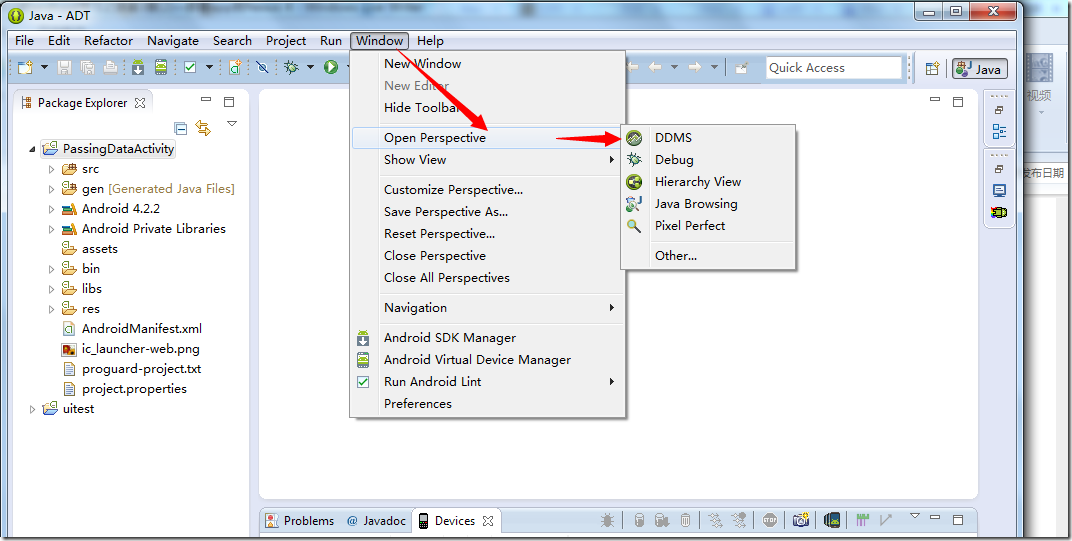Click the green Run toolbar button
This screenshot has height=541, width=1072.
point(332,67)
